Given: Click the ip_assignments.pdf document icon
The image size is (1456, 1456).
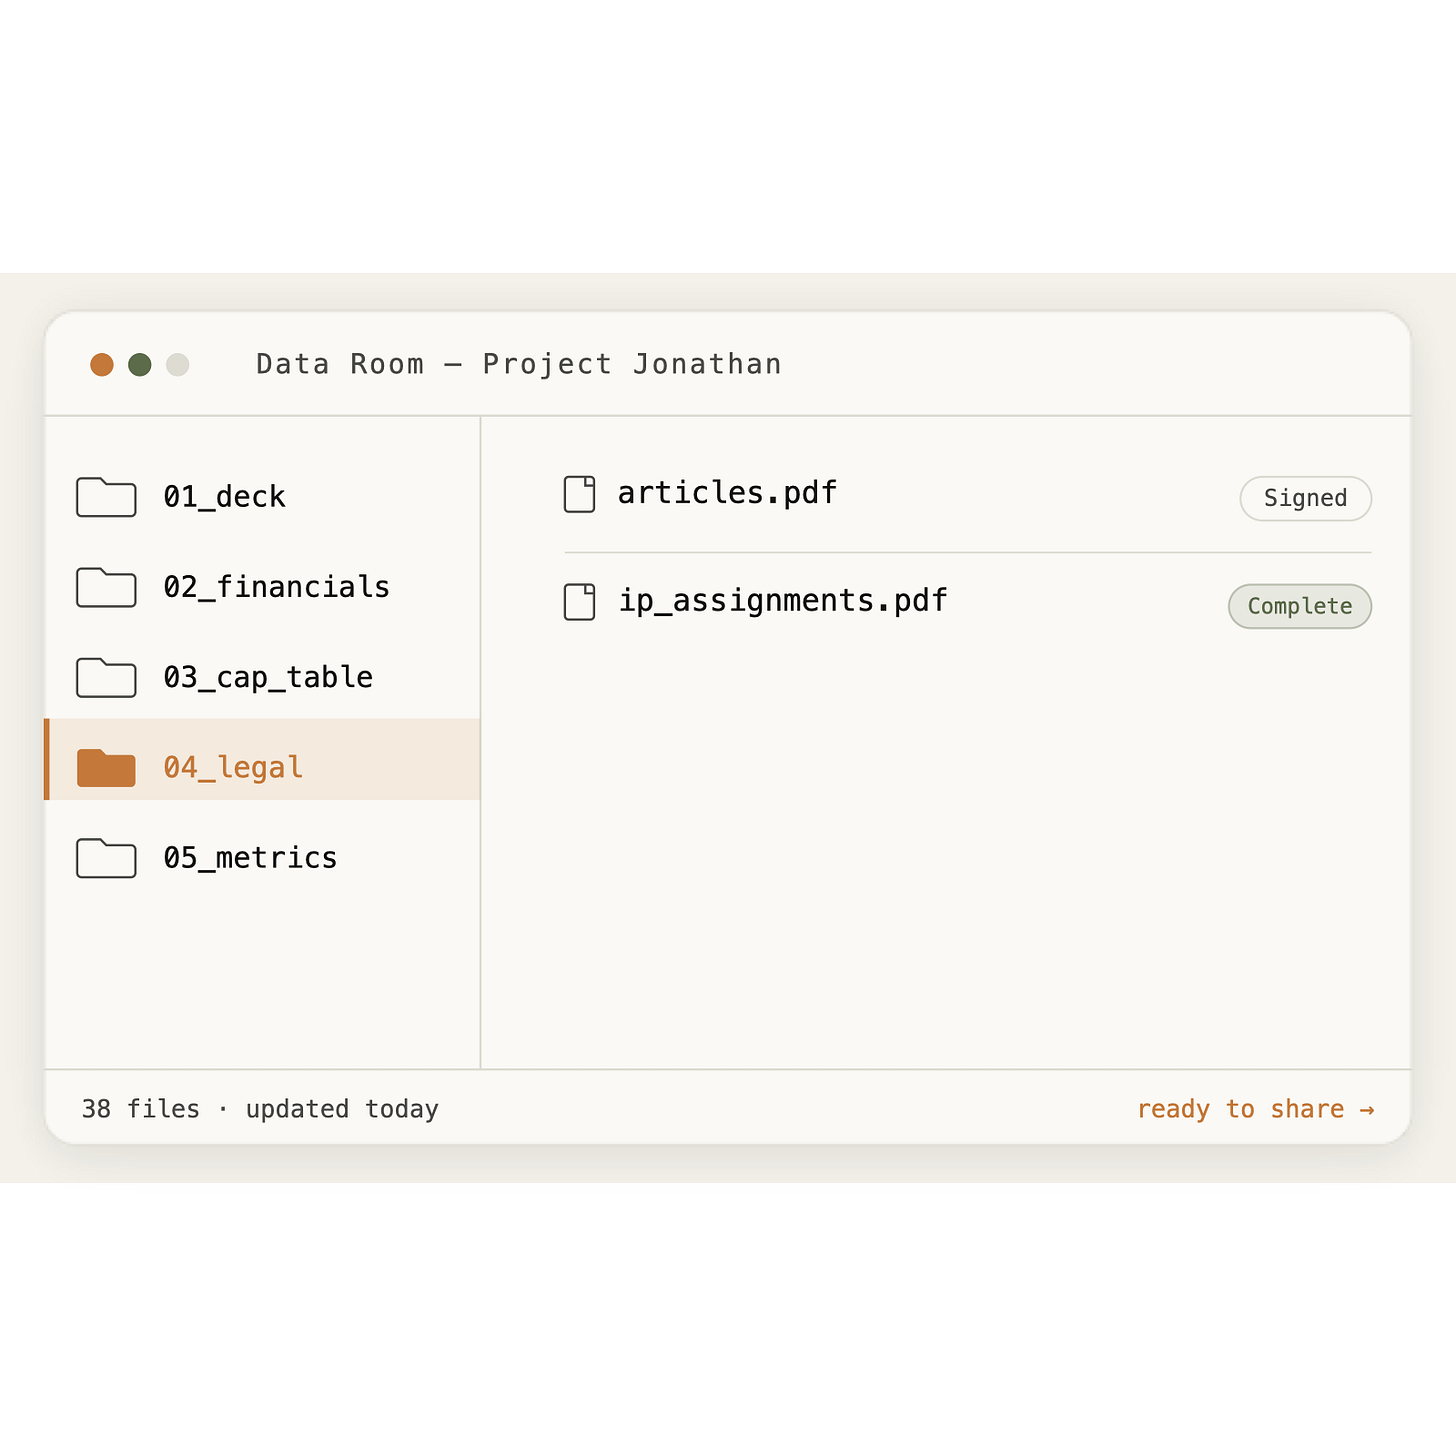Looking at the screenshot, I should pos(580,602).
